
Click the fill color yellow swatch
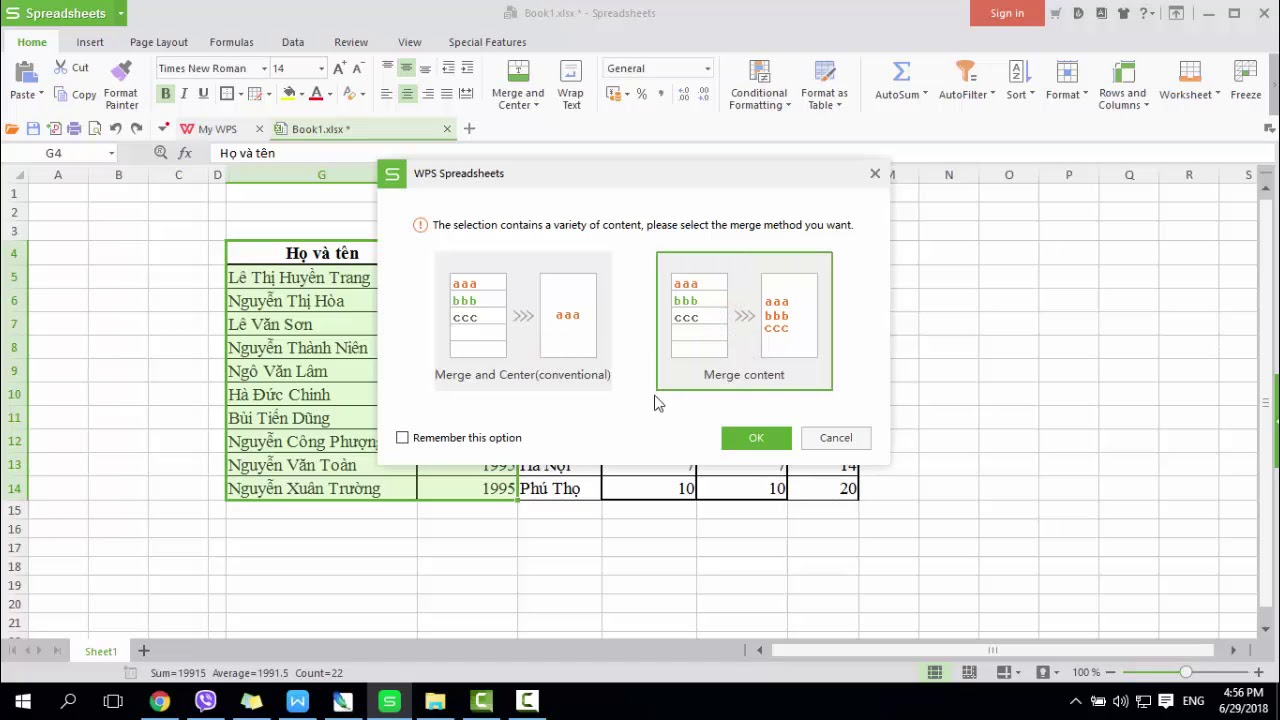pyautogui.click(x=289, y=94)
